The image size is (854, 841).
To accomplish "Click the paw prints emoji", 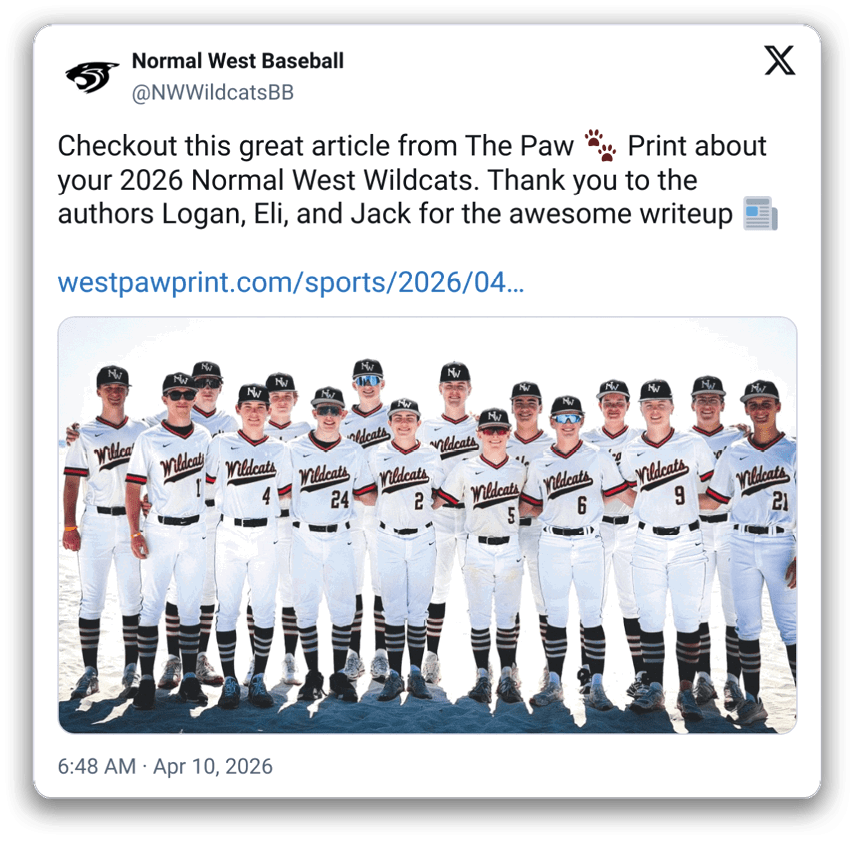I will 600,145.
